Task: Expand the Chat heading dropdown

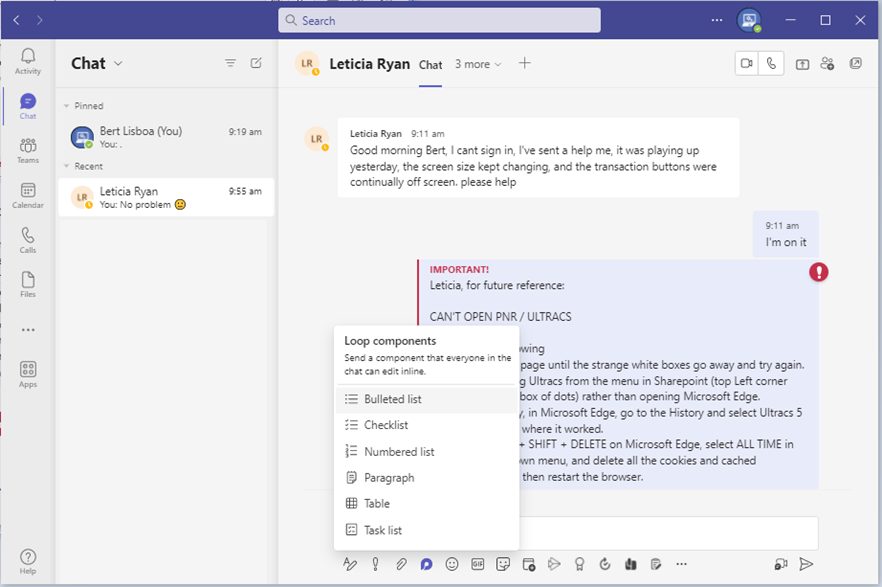Action: [118, 64]
